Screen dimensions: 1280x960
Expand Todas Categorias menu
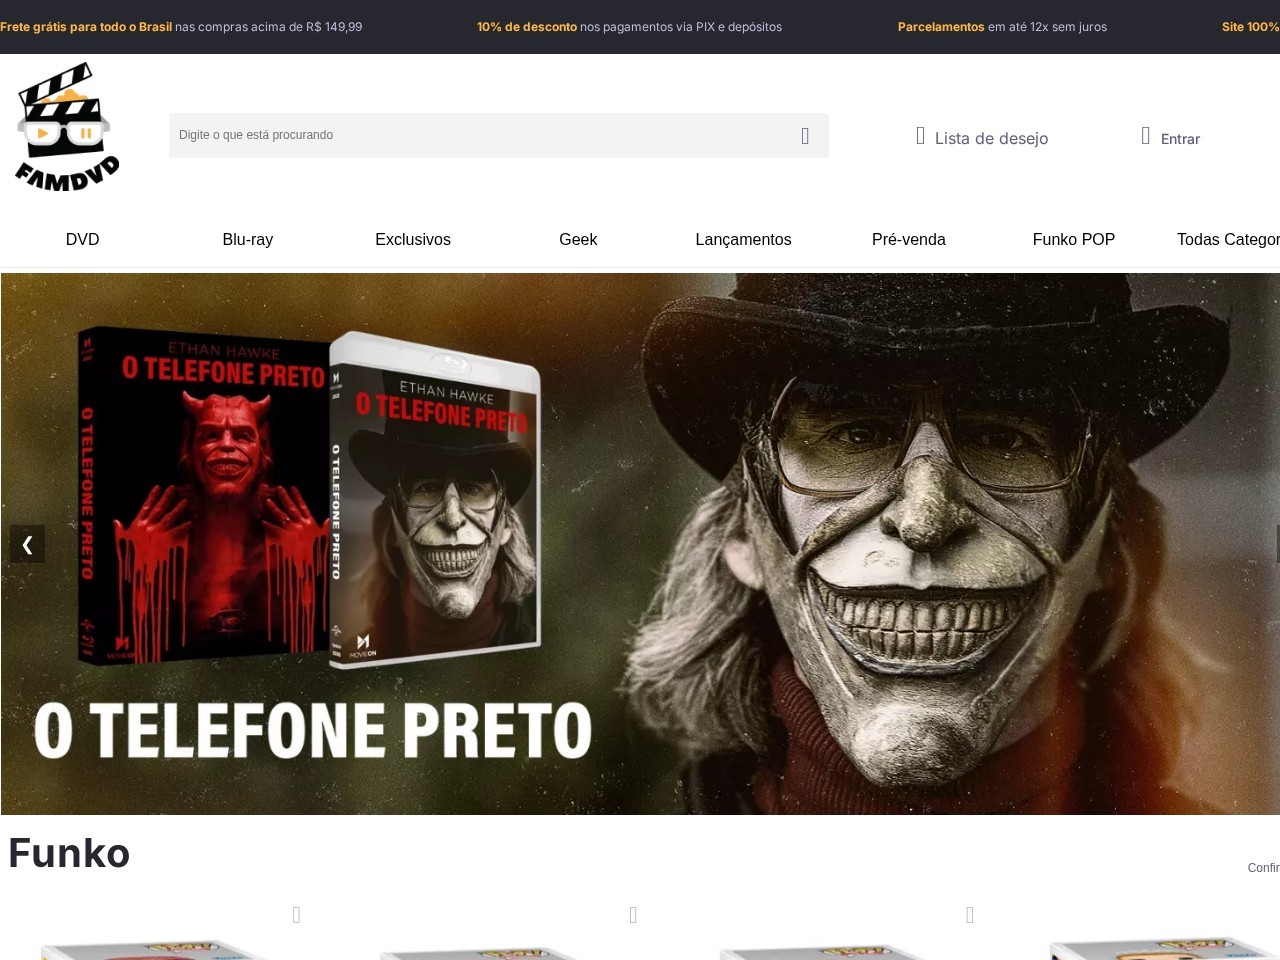(x=1228, y=239)
